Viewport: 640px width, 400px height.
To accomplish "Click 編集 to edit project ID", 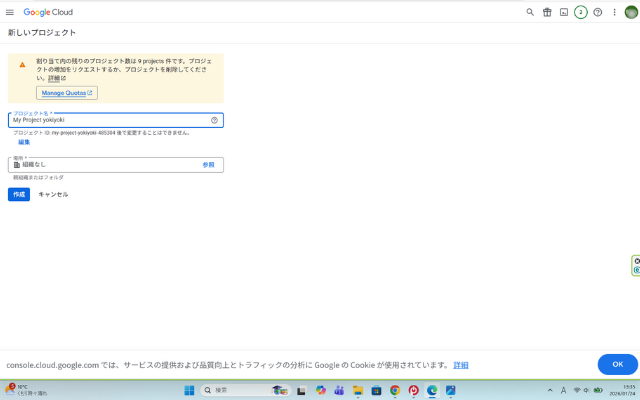I will (24, 142).
